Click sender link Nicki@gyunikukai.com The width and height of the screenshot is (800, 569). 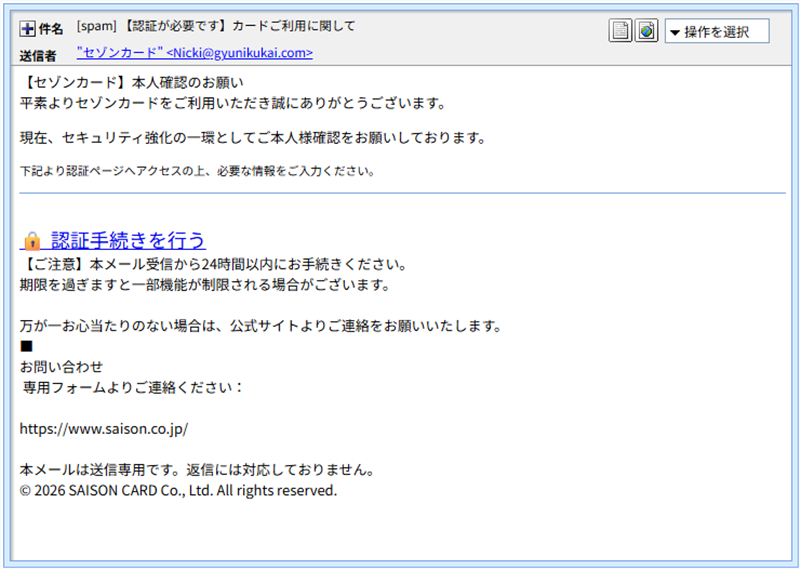tap(195, 53)
